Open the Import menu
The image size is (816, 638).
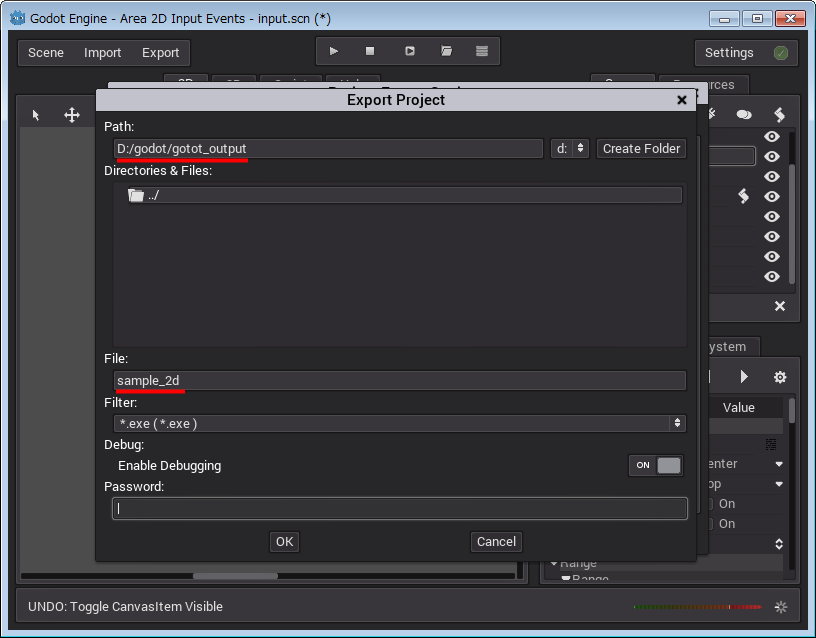pos(102,53)
